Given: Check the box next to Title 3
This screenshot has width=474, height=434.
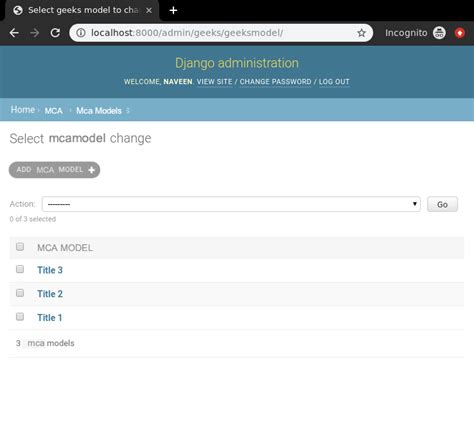Looking at the screenshot, I should point(20,269).
